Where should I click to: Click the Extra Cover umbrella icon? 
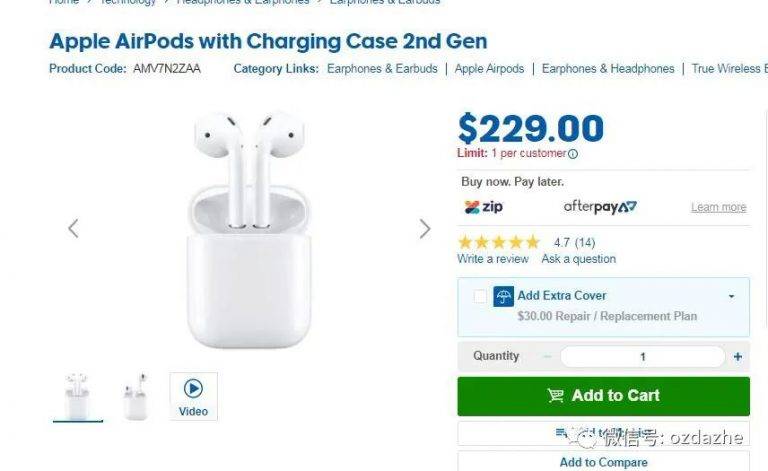[x=503, y=296]
